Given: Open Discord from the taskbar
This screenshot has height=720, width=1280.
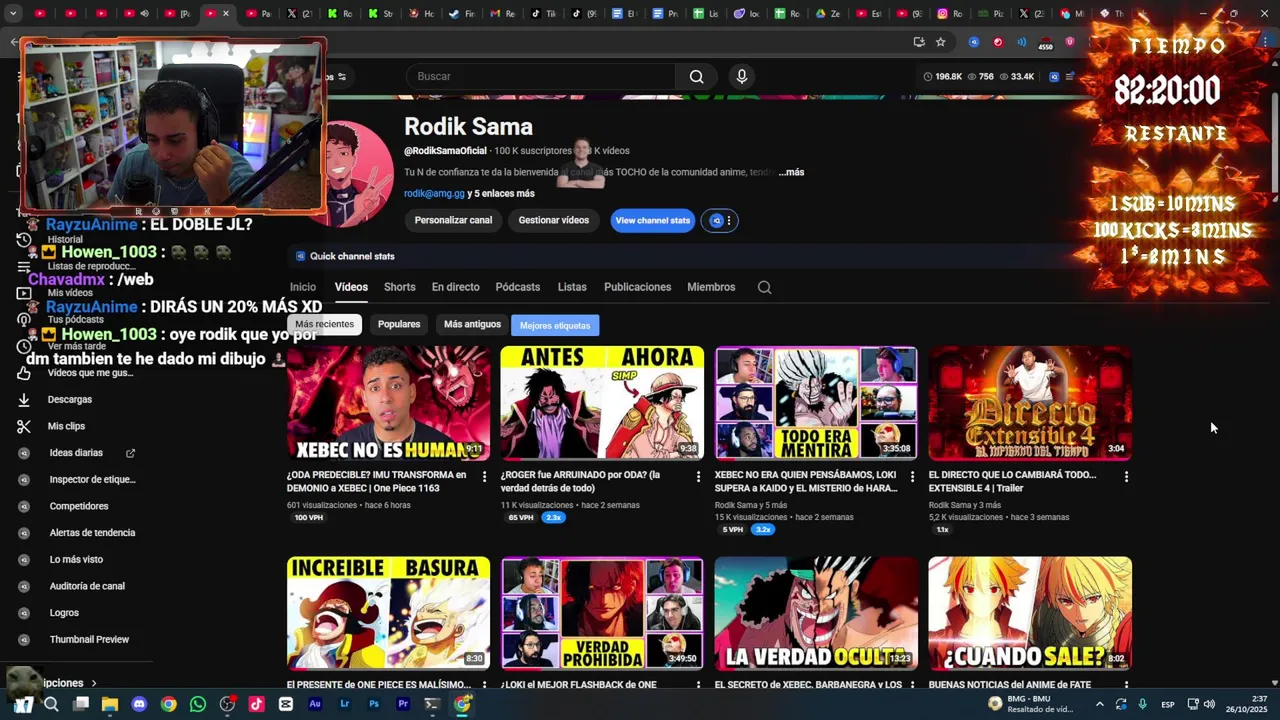Looking at the screenshot, I should (139, 704).
